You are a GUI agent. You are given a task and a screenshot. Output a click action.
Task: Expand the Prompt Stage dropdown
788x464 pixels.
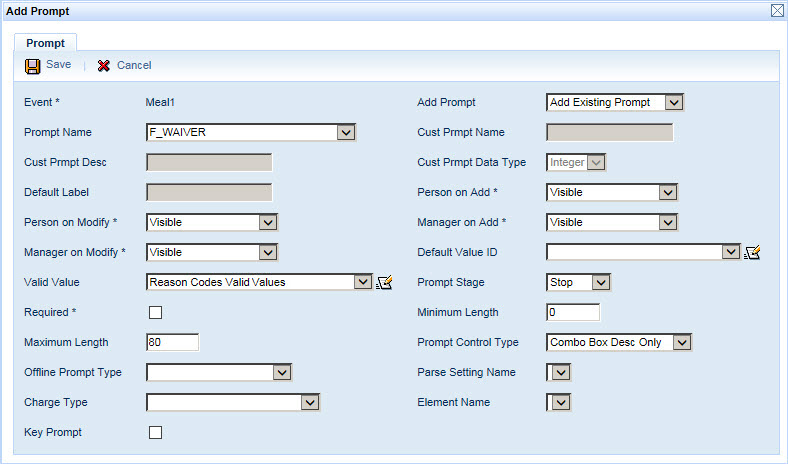tap(600, 282)
